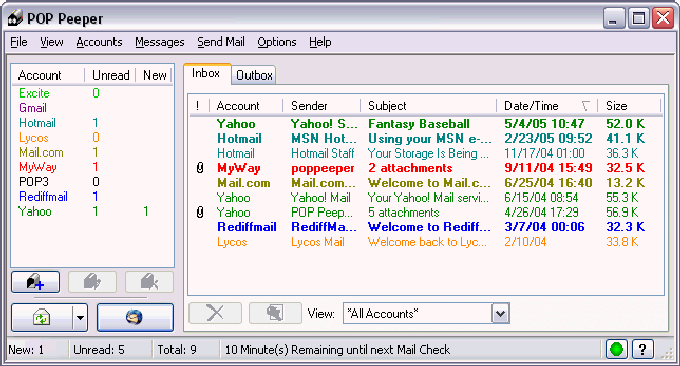Switch to the Outbox tab

254,75
